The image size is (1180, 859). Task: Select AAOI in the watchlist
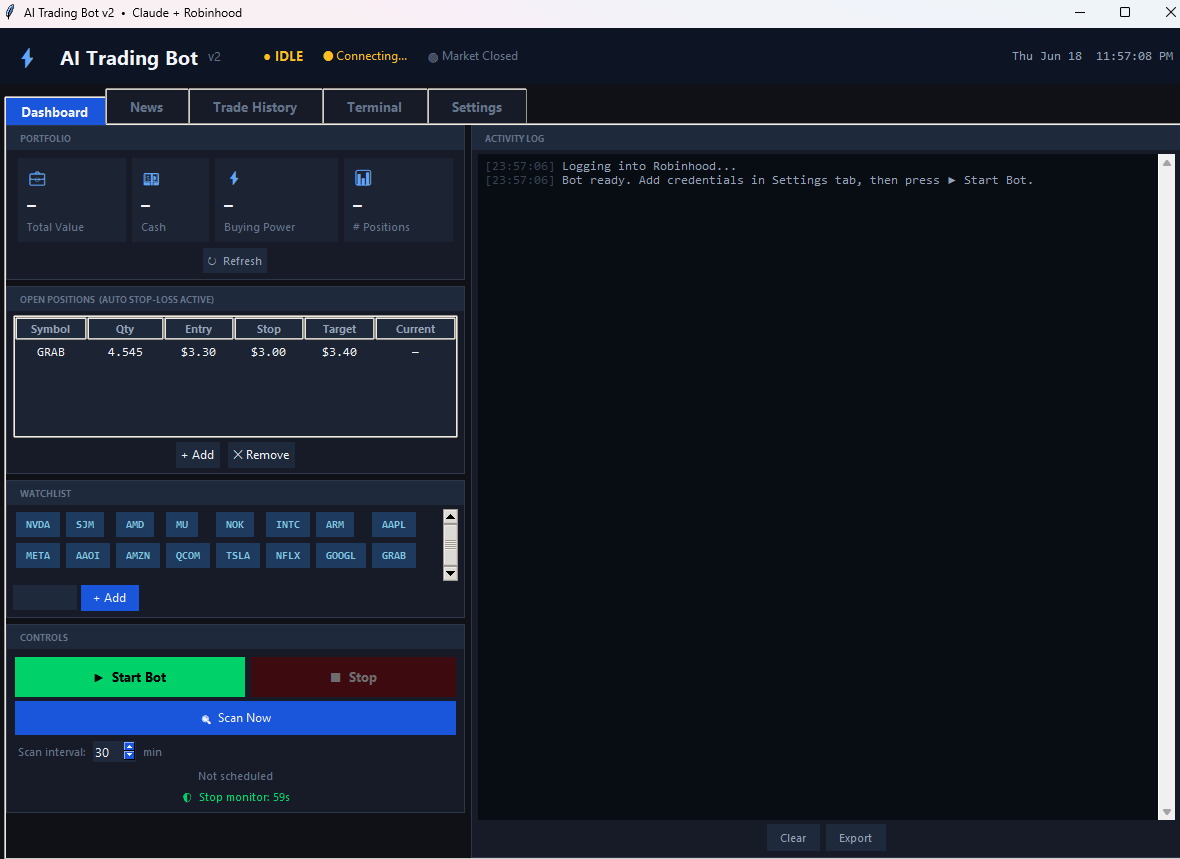[88, 556]
